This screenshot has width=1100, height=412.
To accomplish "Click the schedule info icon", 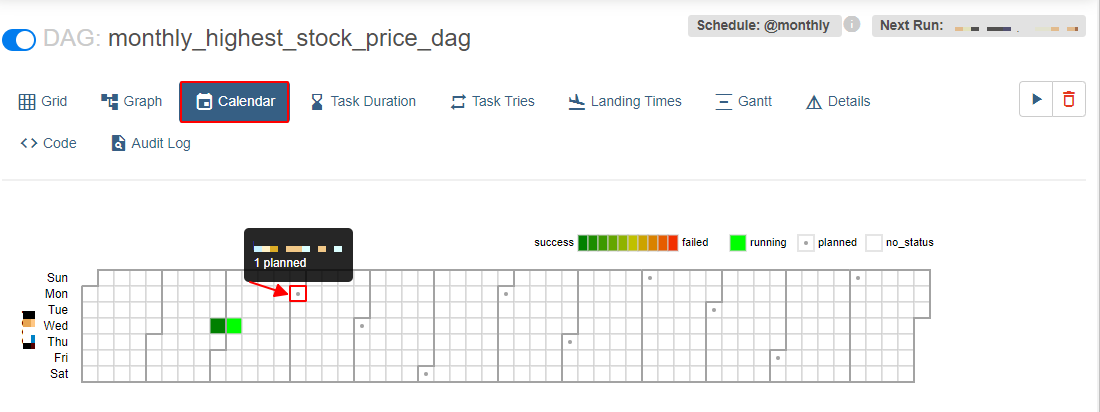I will 852,25.
